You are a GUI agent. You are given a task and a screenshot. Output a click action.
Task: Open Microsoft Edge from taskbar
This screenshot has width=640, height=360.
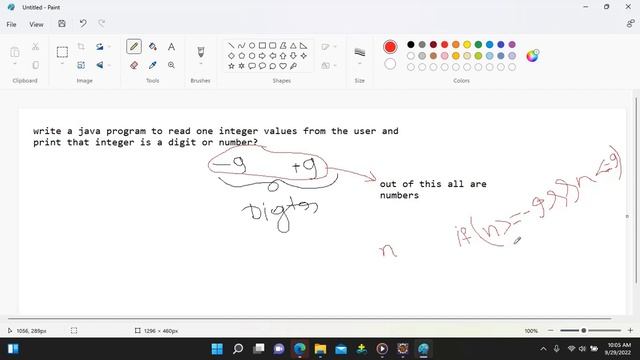pos(300,349)
